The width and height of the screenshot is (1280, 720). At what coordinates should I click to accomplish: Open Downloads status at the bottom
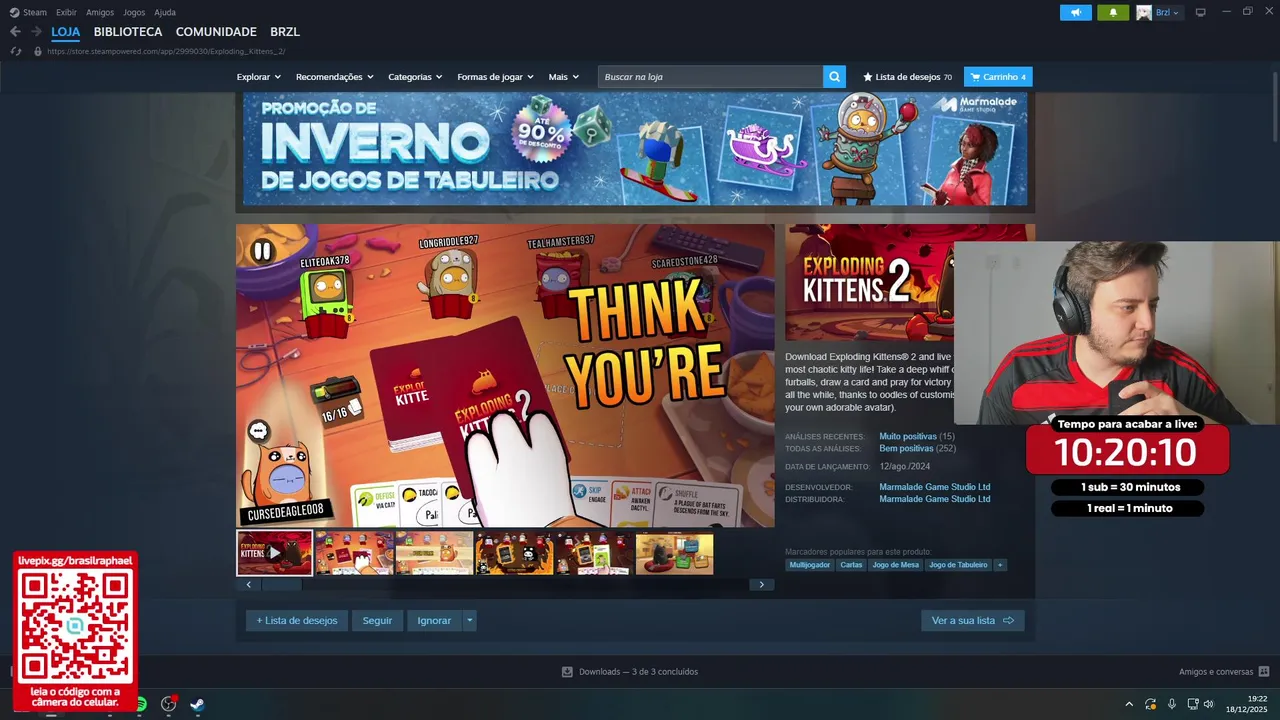click(630, 672)
